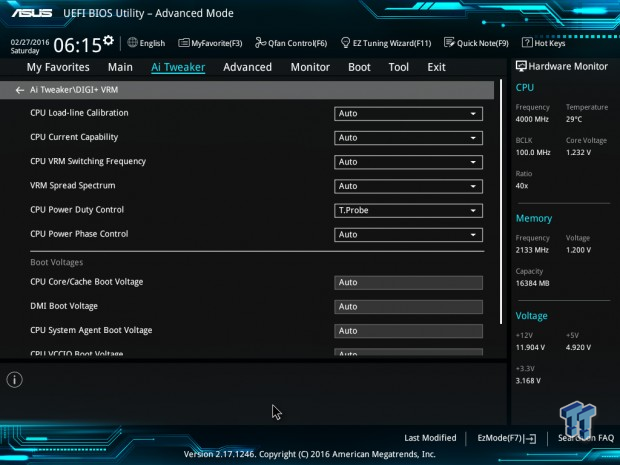Click the CPU temperature 29°C value
The height and width of the screenshot is (465, 620).
pos(574,119)
